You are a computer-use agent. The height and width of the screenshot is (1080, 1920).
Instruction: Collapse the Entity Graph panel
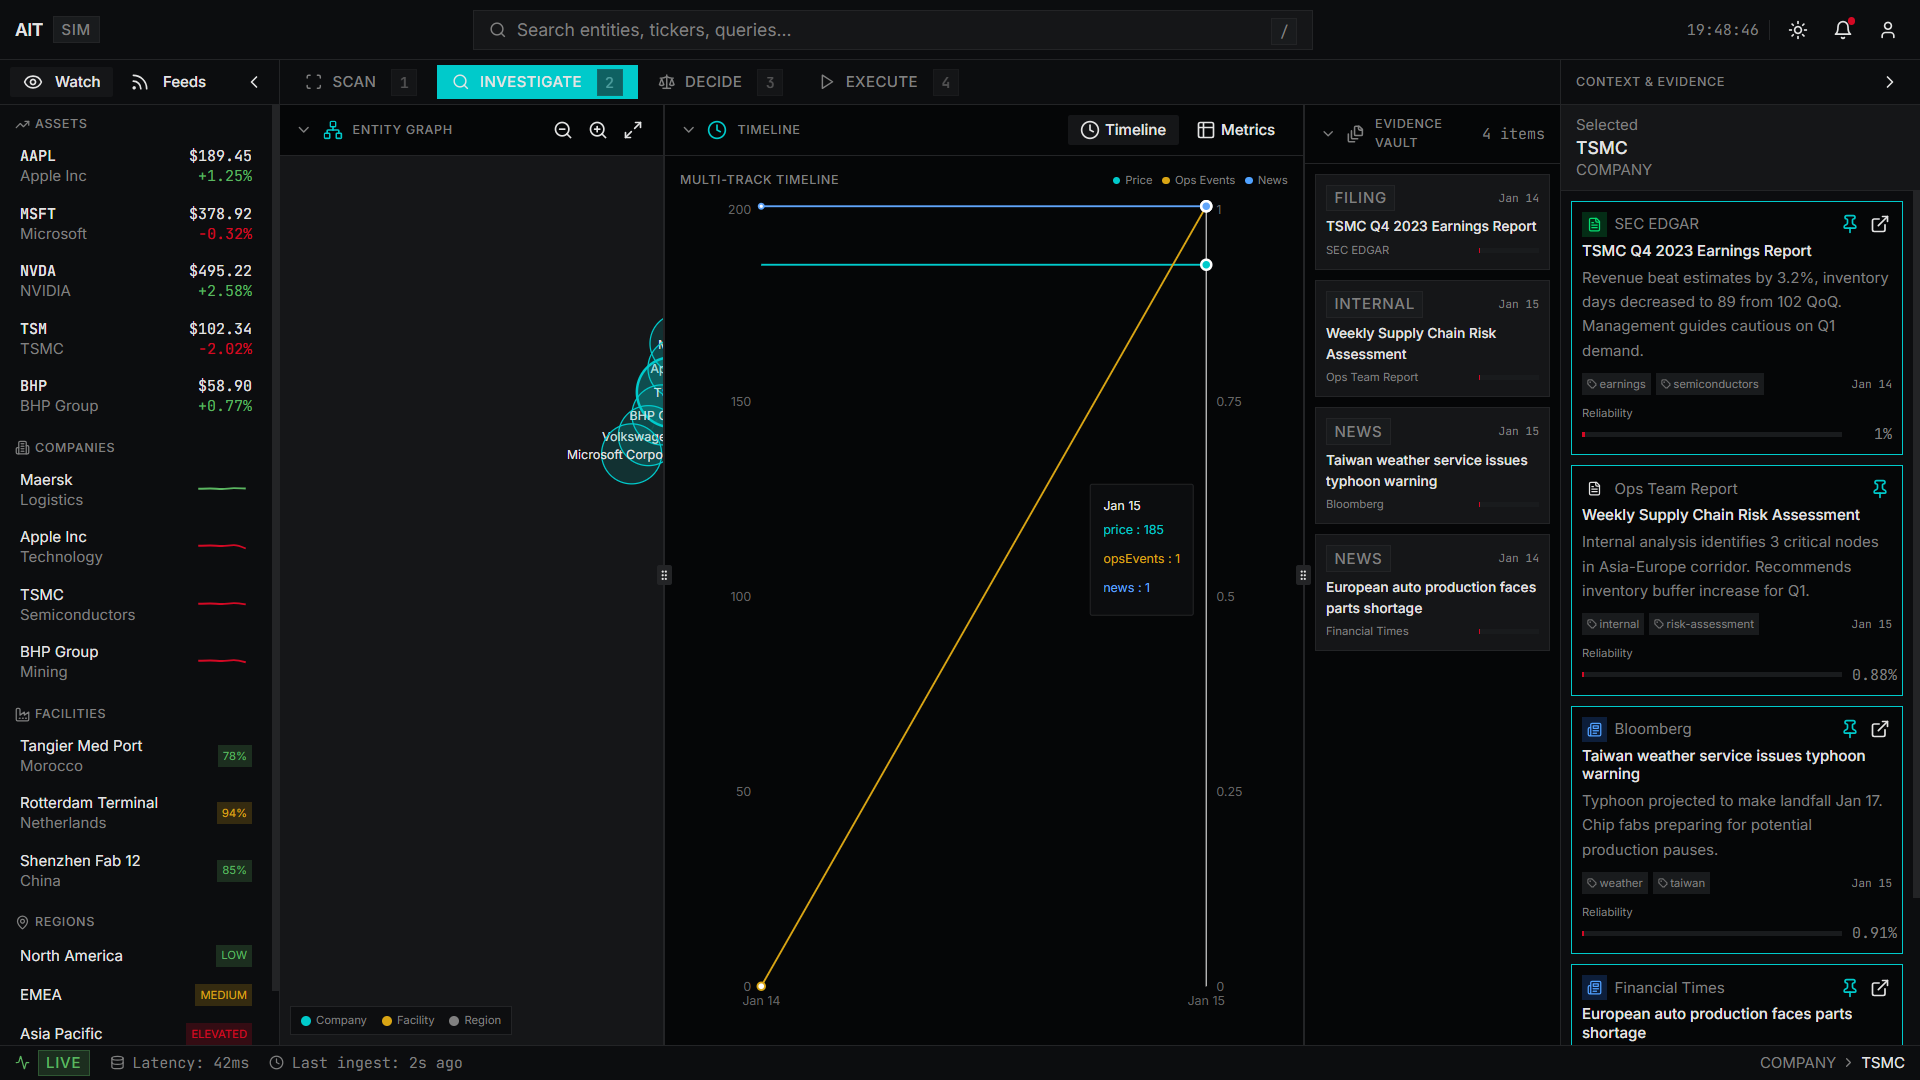coord(304,130)
